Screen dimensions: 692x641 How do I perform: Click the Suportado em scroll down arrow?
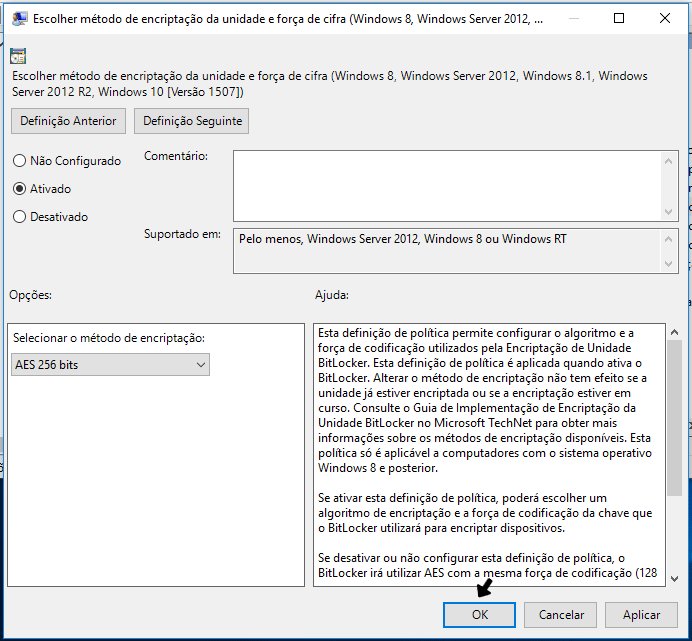click(669, 264)
